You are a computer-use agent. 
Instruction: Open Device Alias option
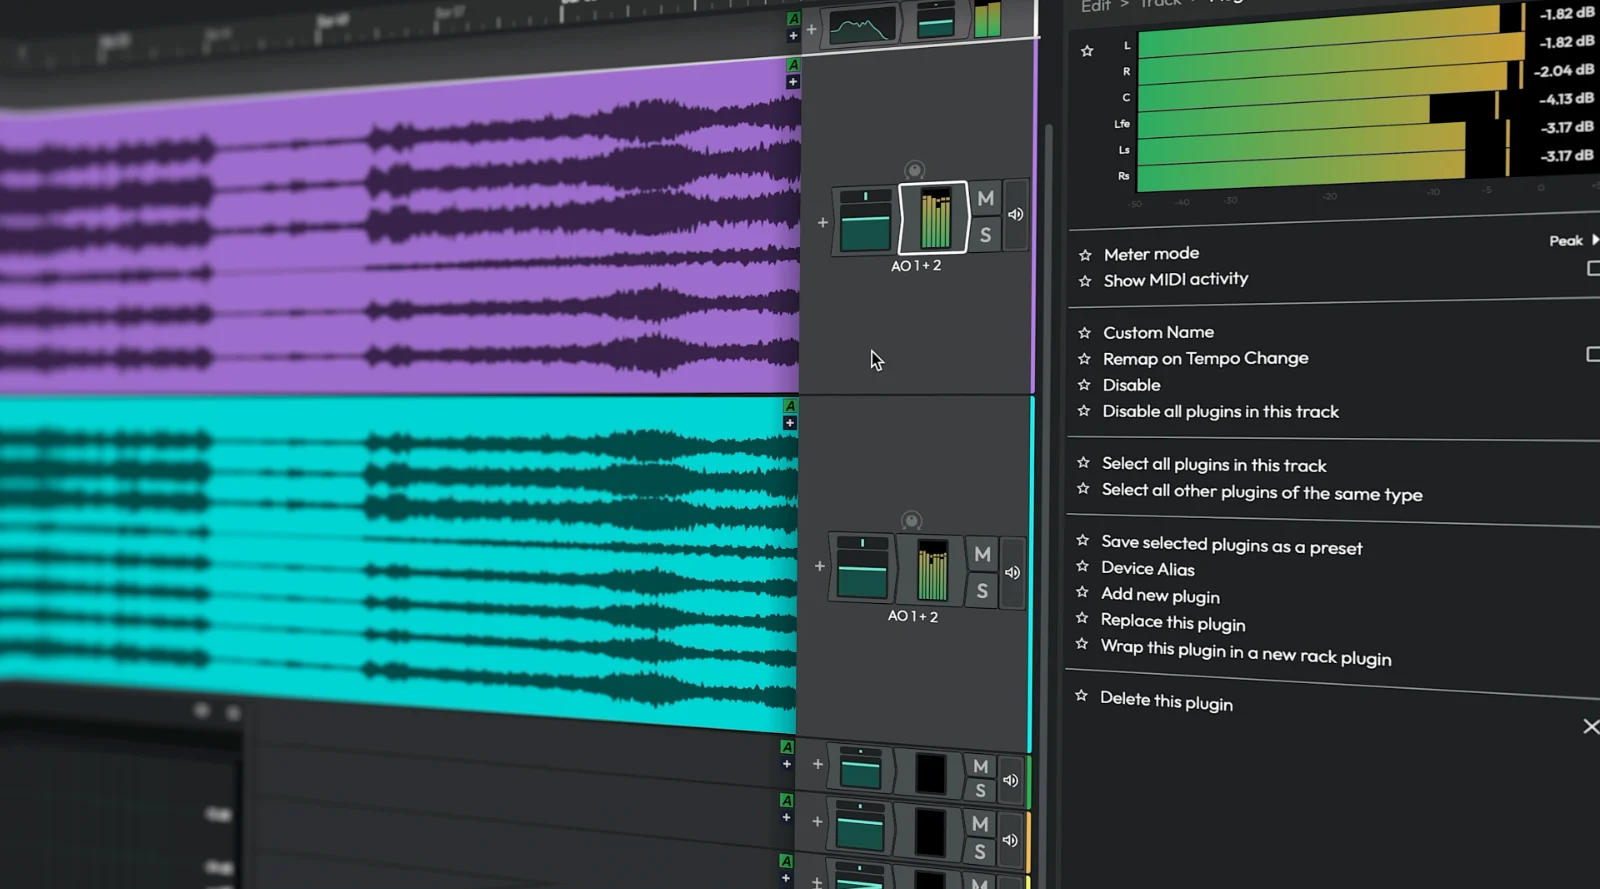click(x=1147, y=569)
